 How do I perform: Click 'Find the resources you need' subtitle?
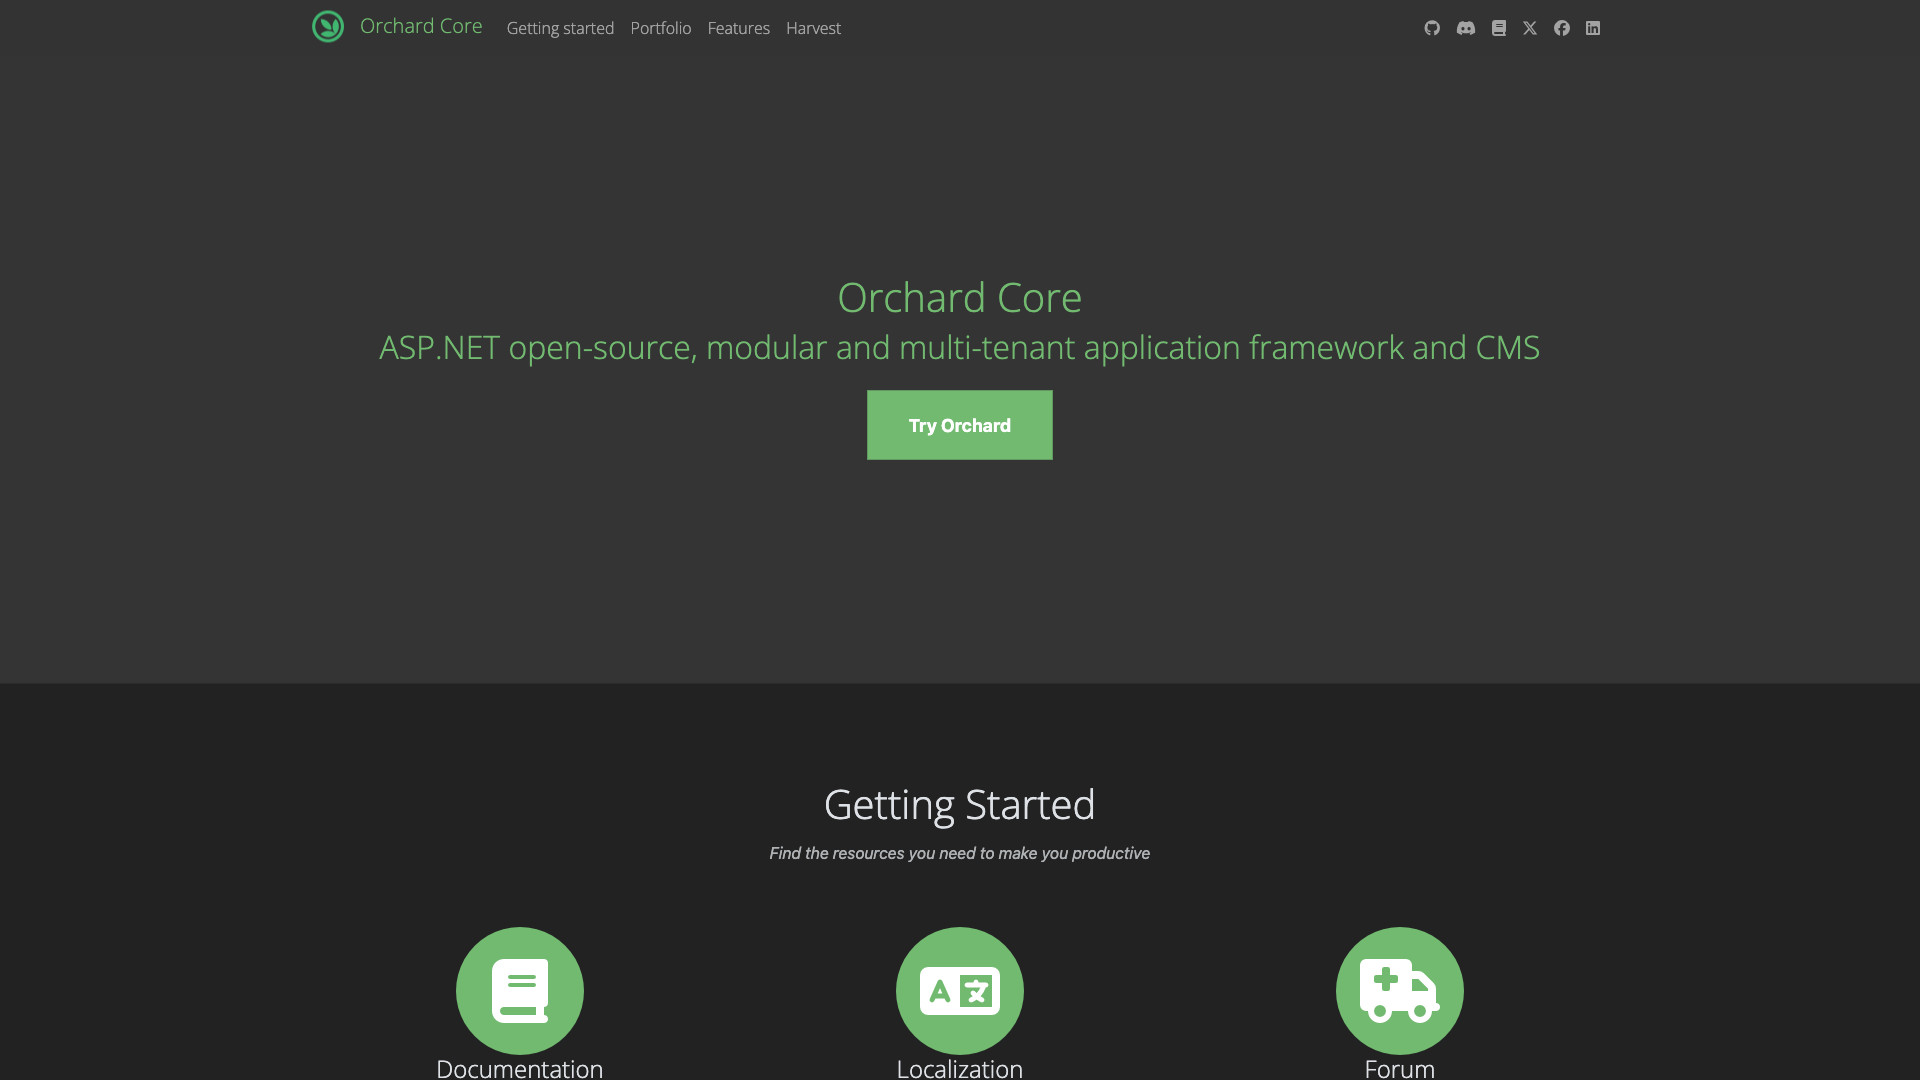[960, 853]
